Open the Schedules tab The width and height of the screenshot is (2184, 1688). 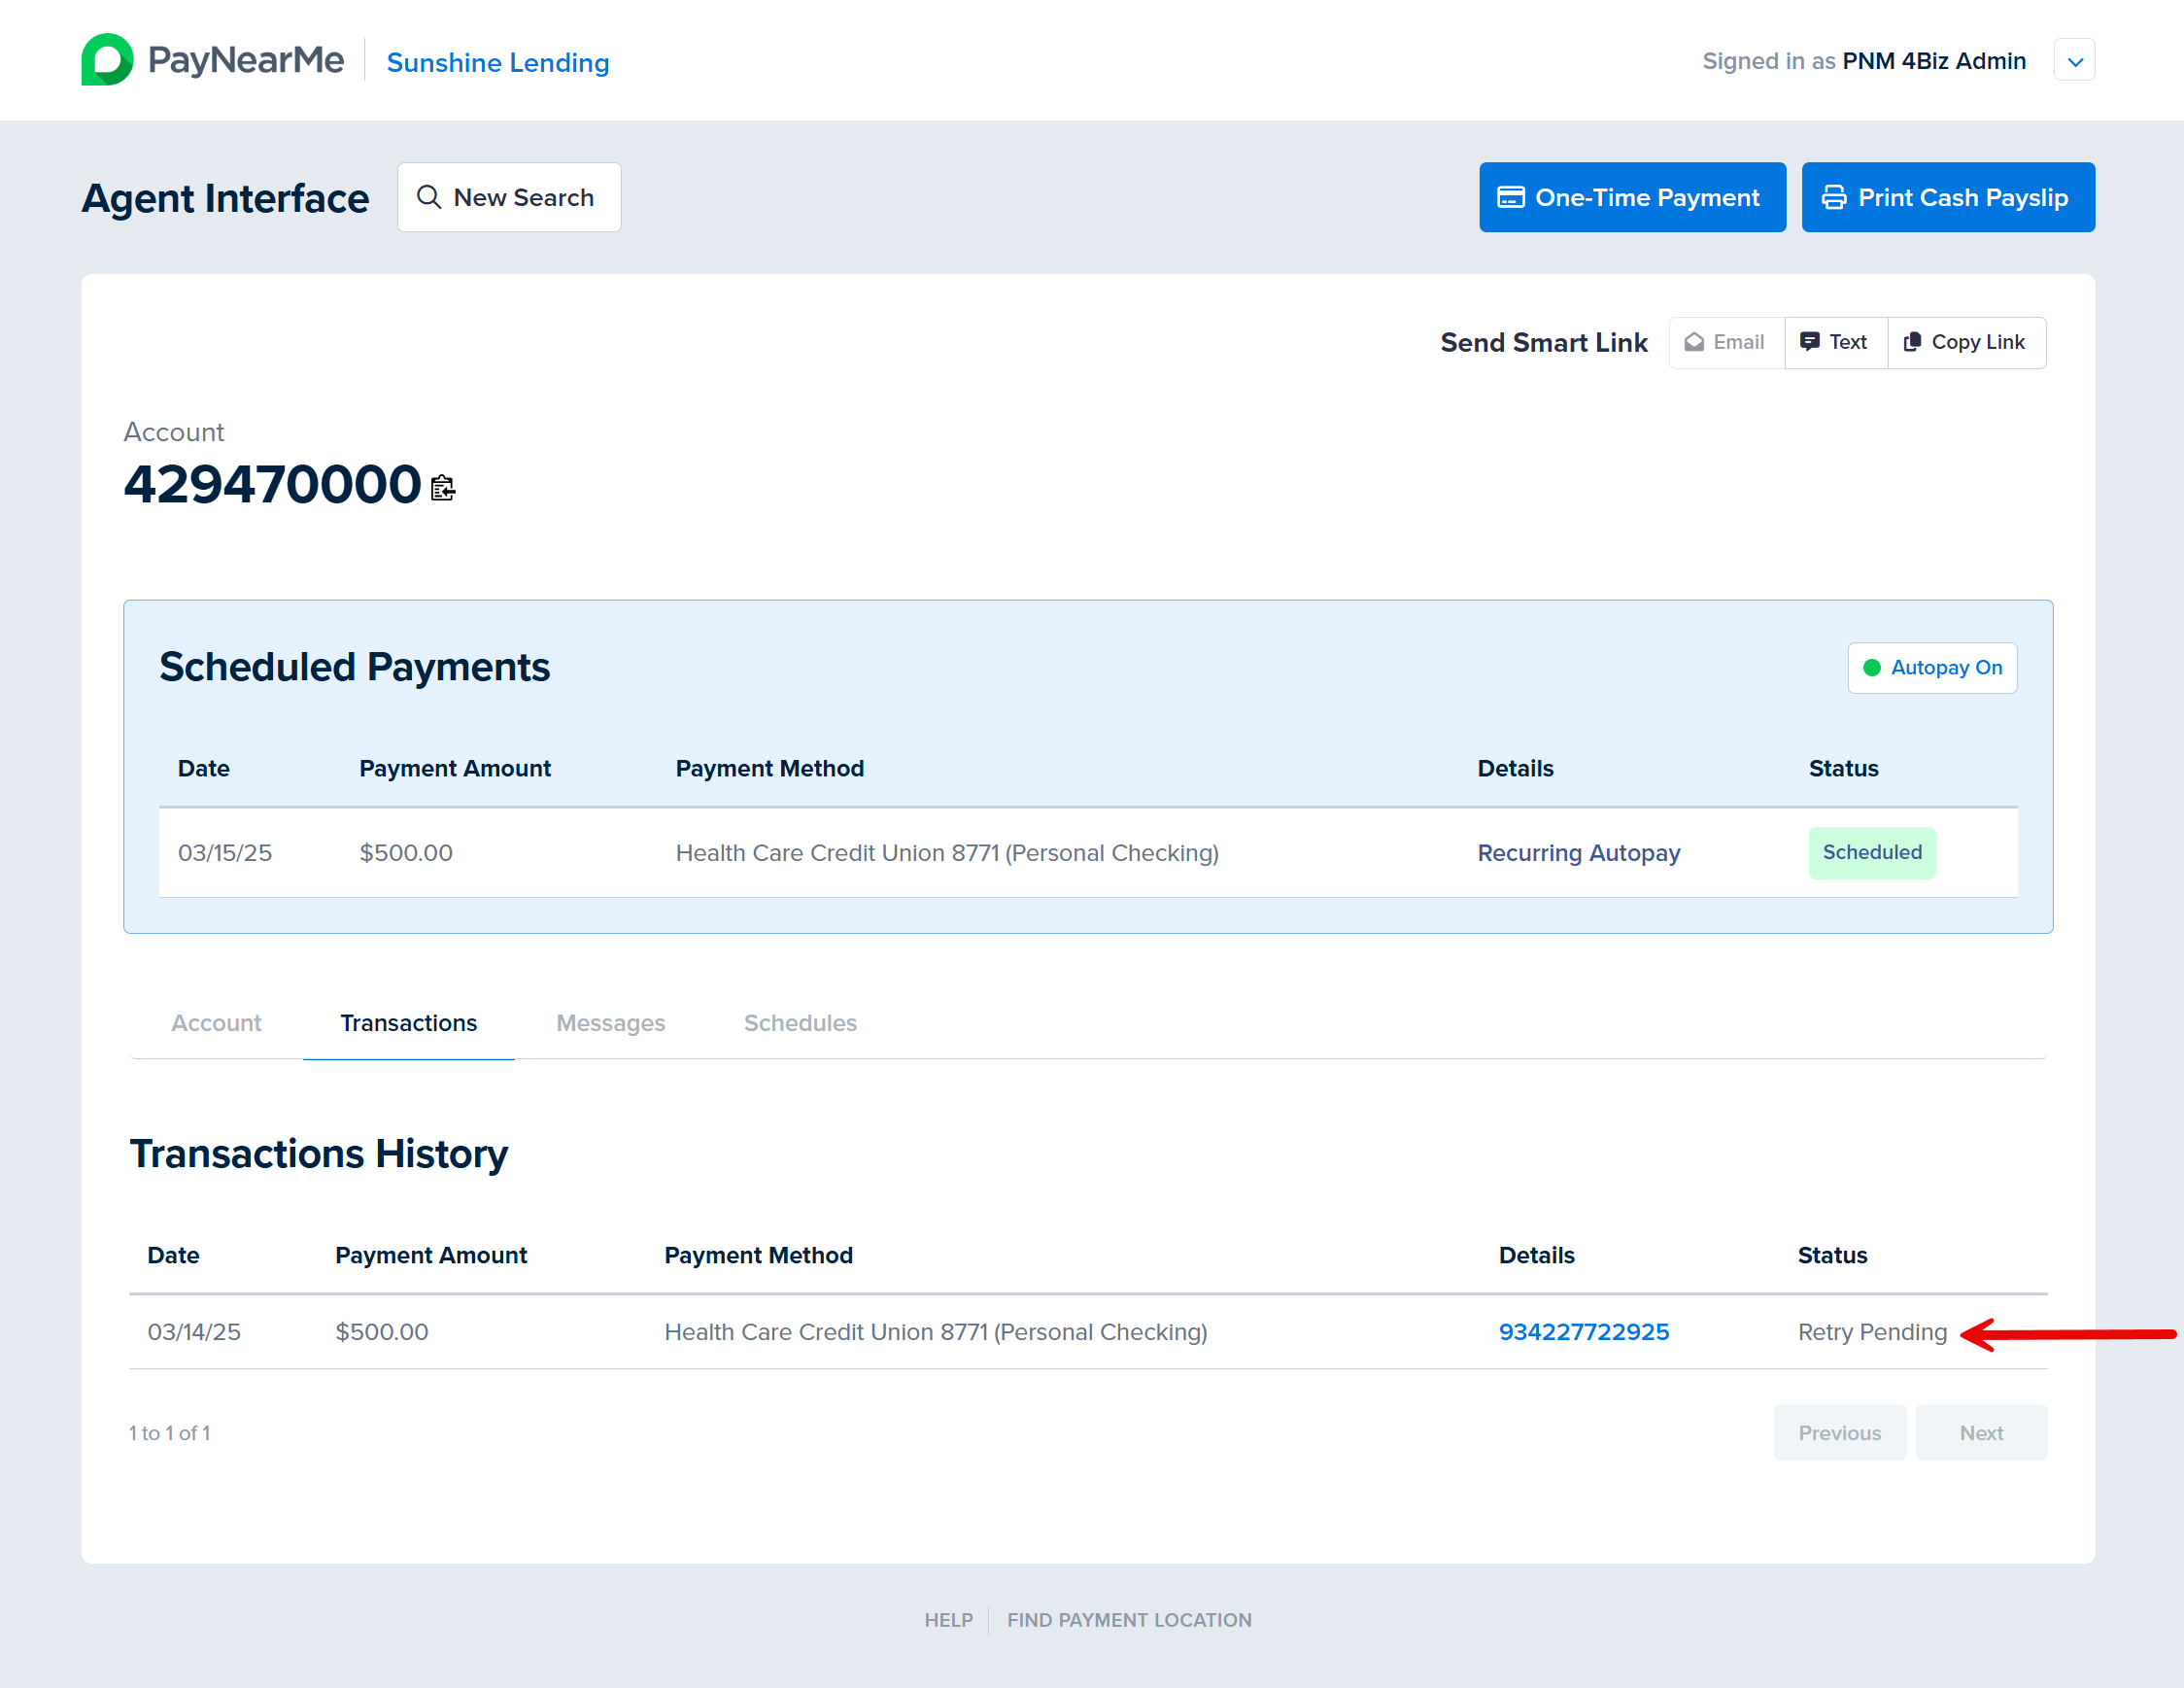pos(800,1023)
